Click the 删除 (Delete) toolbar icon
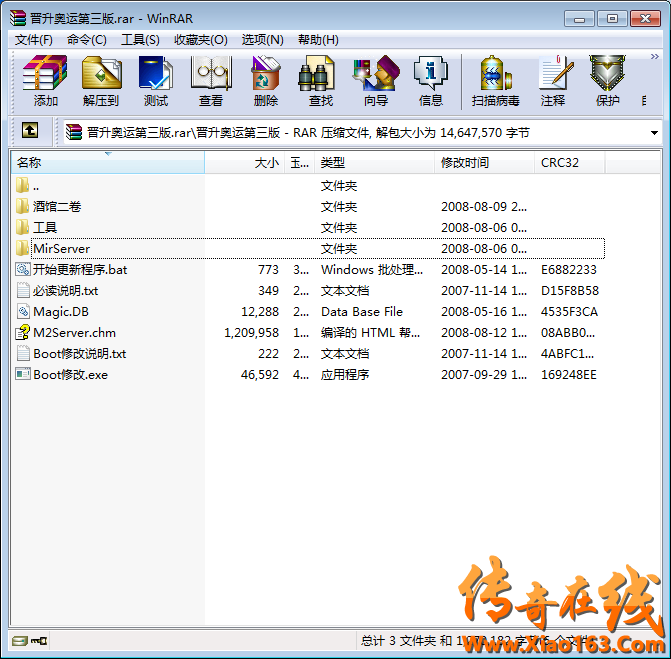The height and width of the screenshot is (659, 671). pyautogui.click(x=266, y=81)
